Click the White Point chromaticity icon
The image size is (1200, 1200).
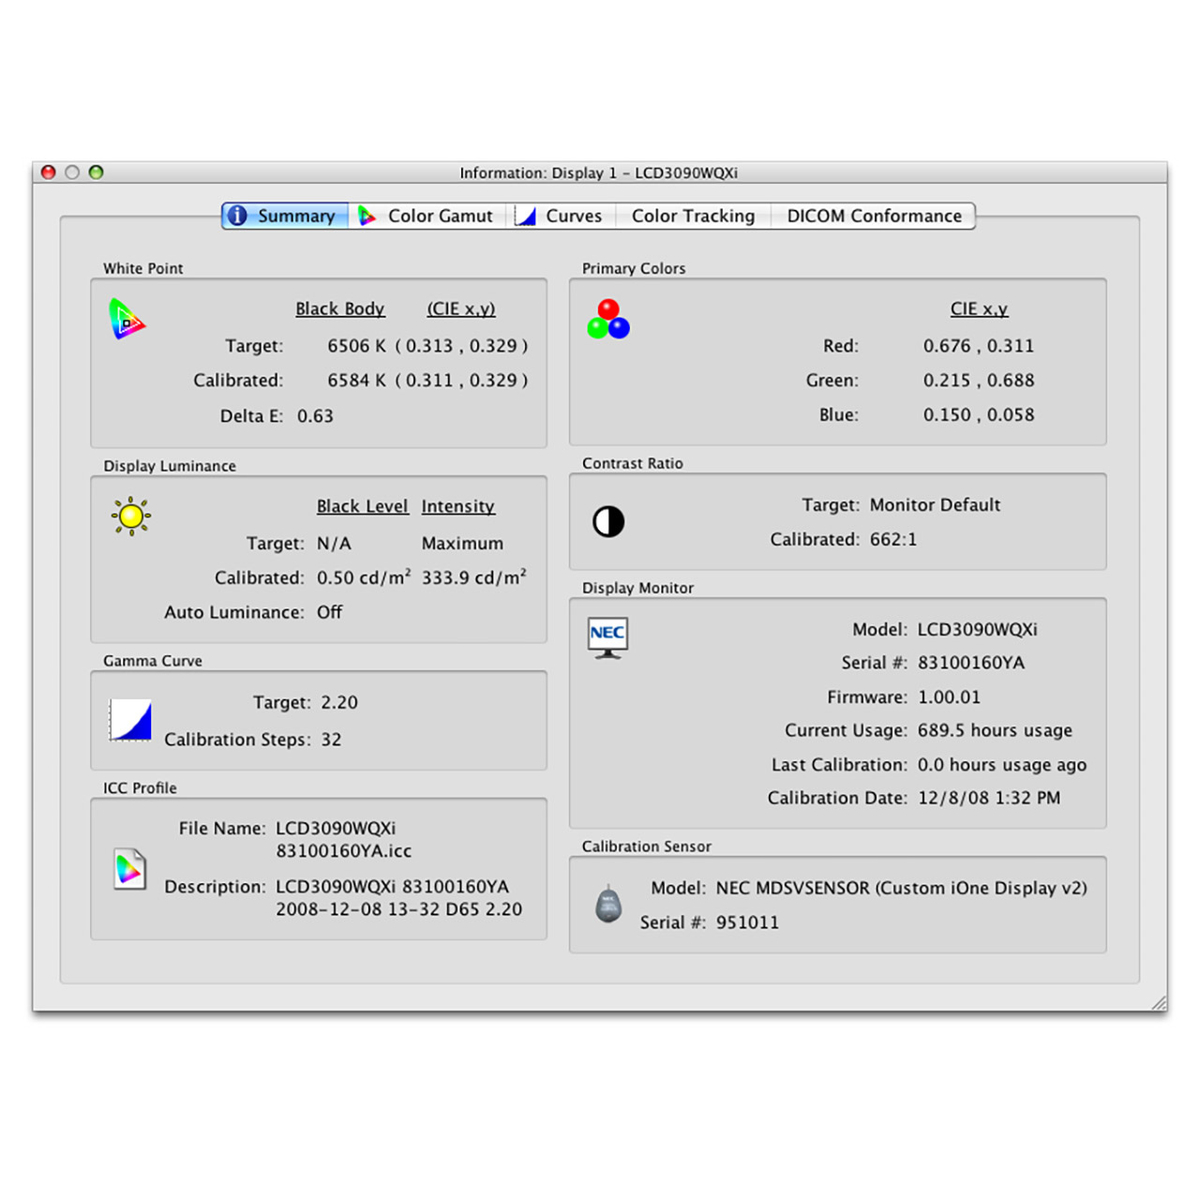[x=127, y=320]
